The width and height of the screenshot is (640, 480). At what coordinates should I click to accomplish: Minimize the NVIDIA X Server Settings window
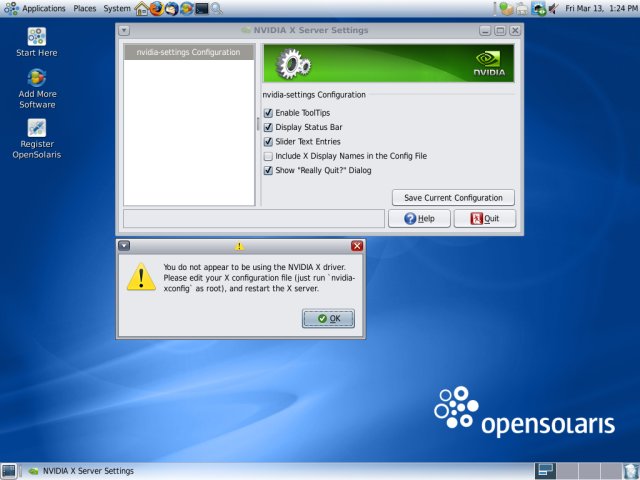(485, 30)
